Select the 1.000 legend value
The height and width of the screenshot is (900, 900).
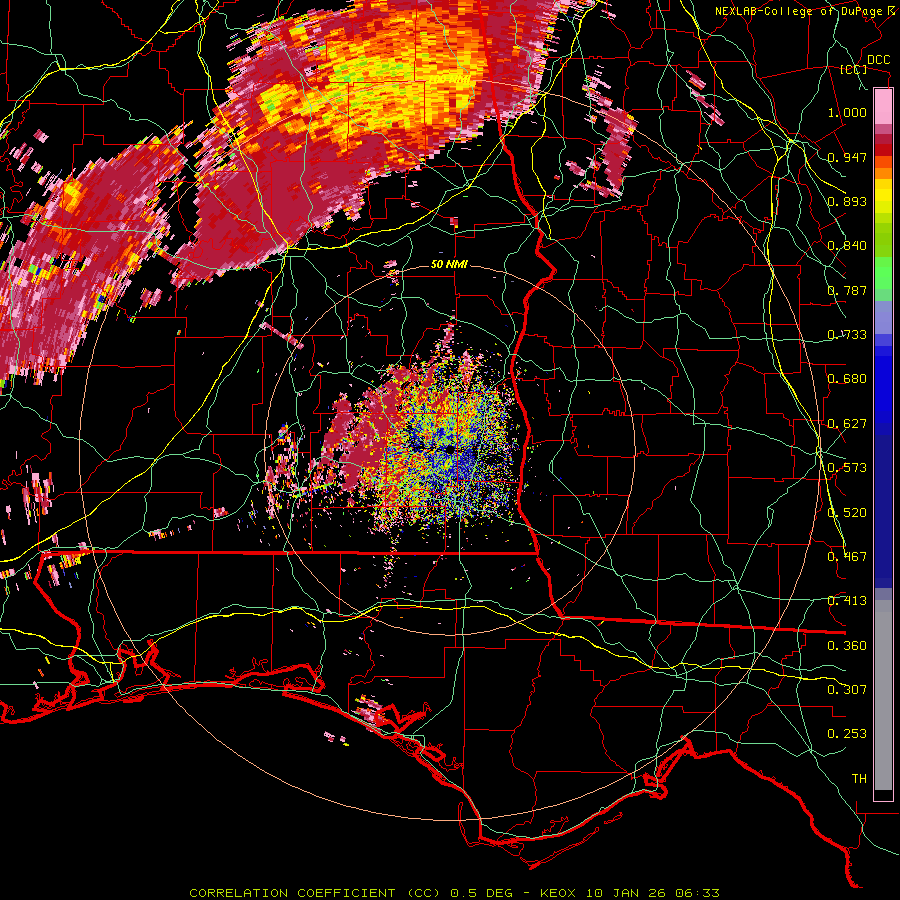tap(847, 112)
